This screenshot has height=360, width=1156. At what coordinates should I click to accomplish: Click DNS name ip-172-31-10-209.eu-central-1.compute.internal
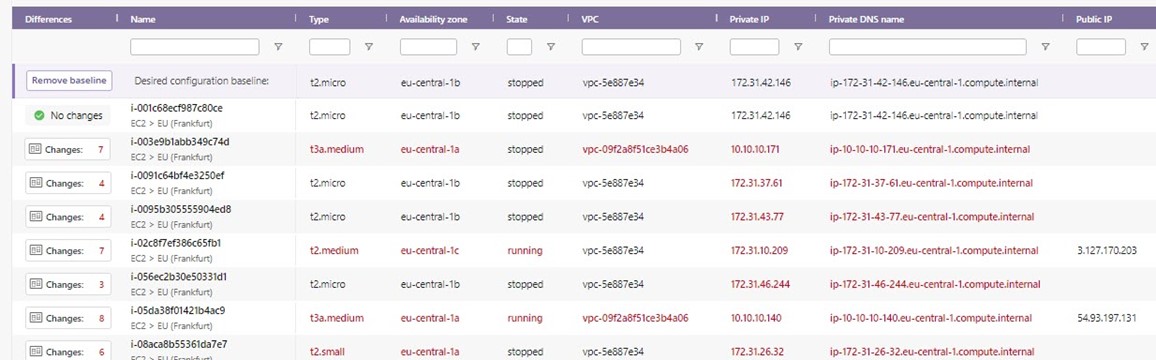933,251
